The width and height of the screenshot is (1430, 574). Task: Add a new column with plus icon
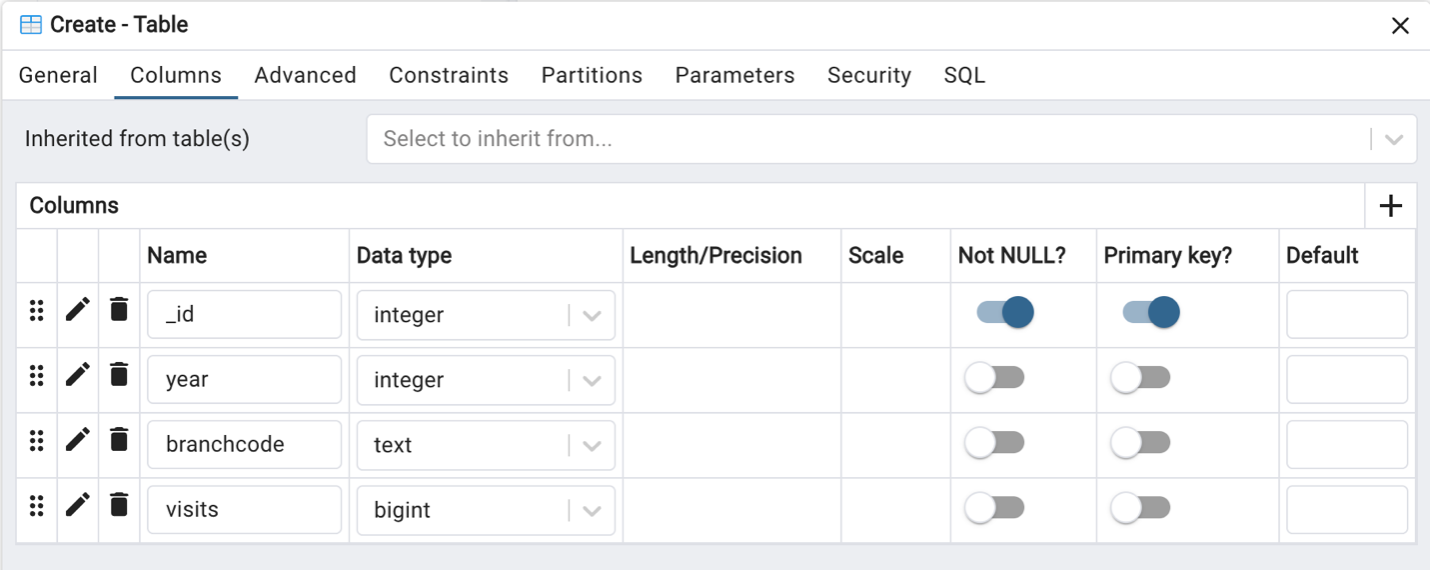[1391, 206]
